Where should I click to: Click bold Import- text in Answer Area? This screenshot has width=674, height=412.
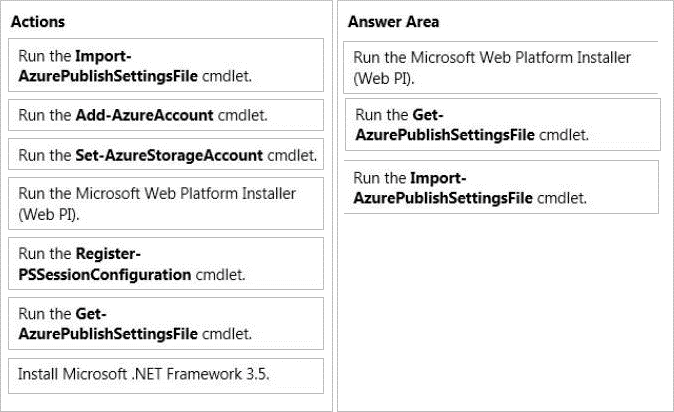click(440, 177)
